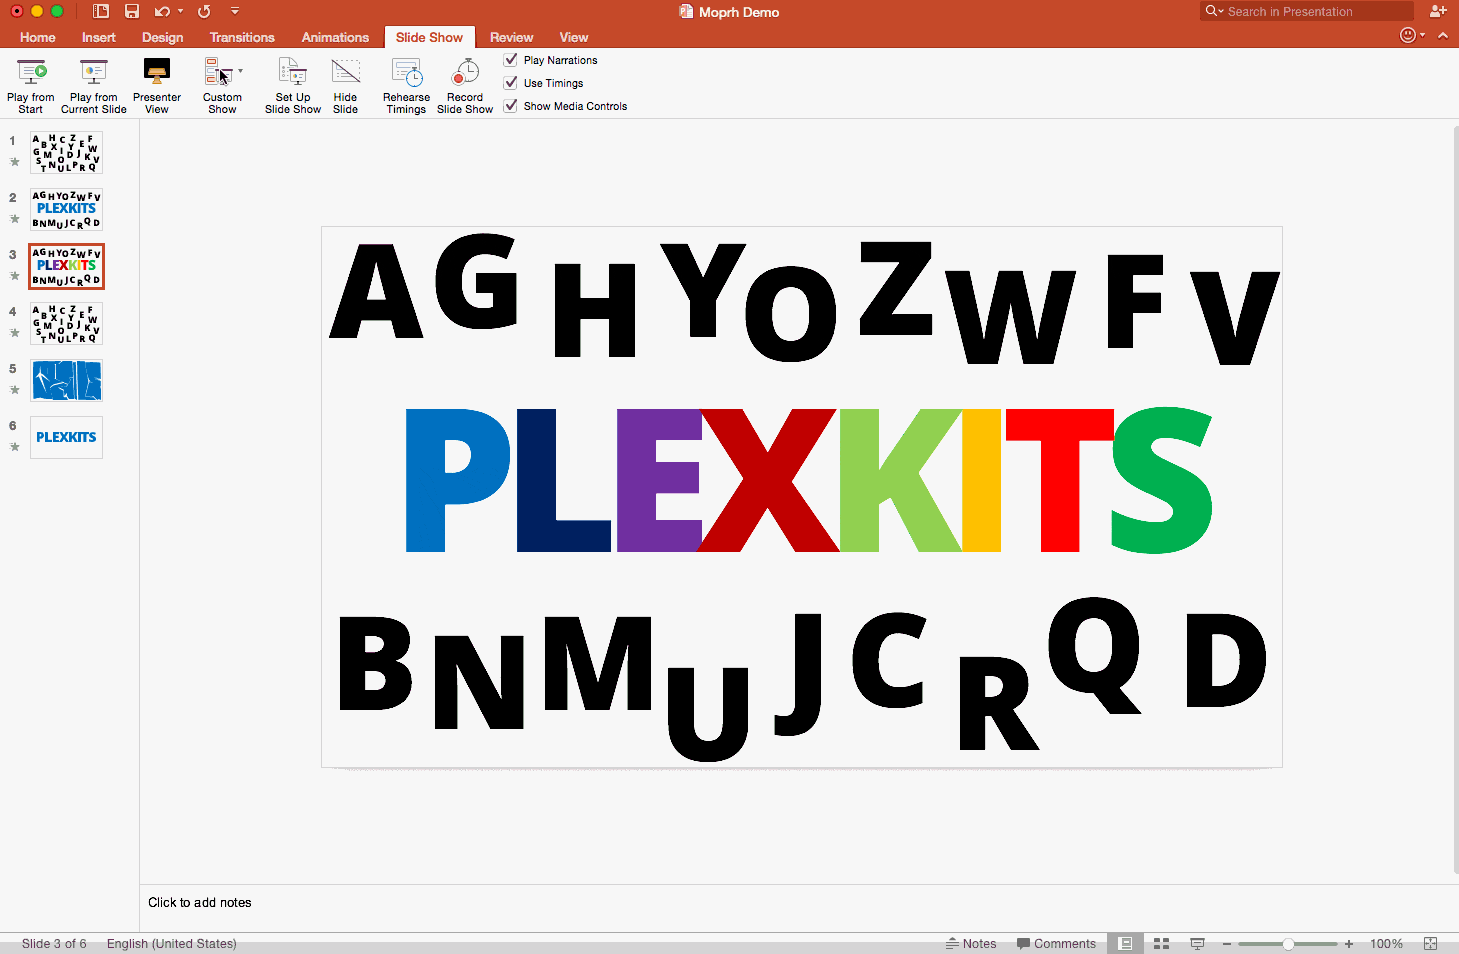This screenshot has height=954, width=1459.
Task: Click Play from Current Slide
Action: point(93,84)
